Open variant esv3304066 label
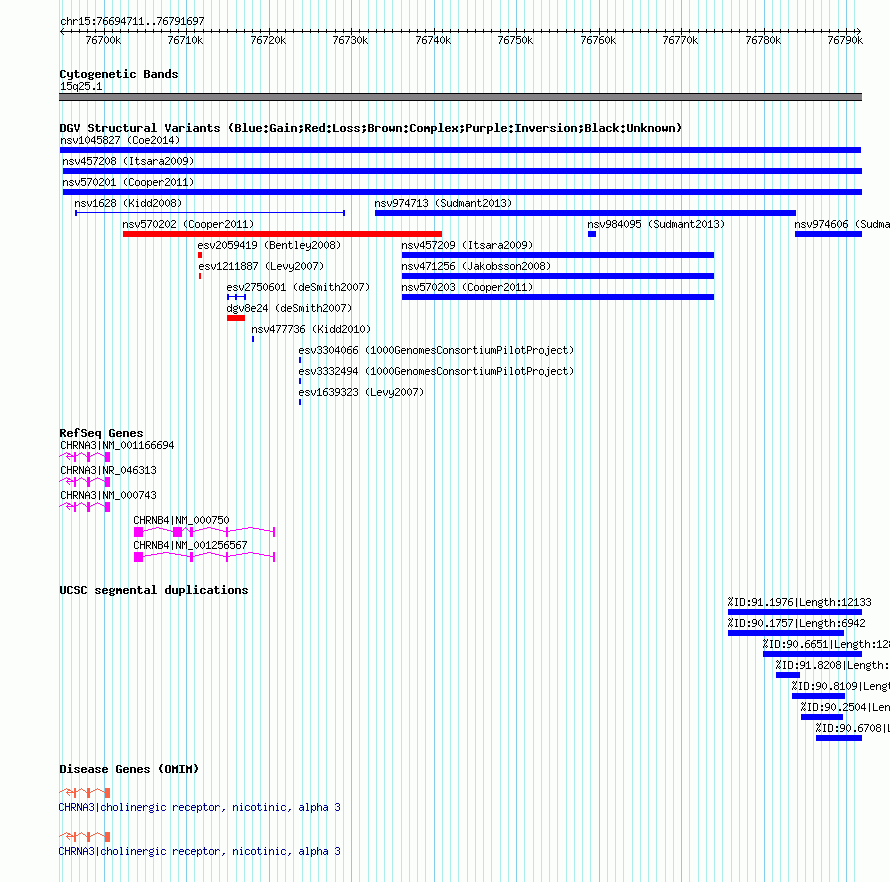890x882 pixels. [x=436, y=350]
